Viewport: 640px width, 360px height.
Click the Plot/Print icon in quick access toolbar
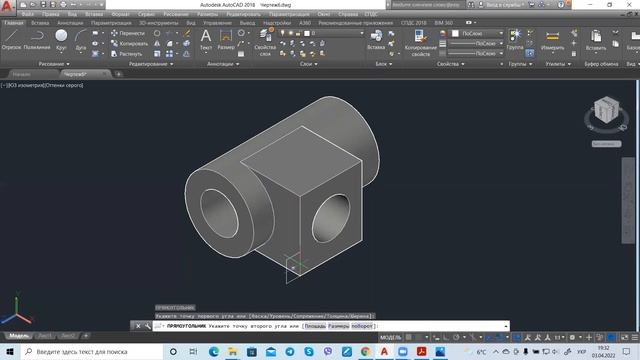(63, 4)
